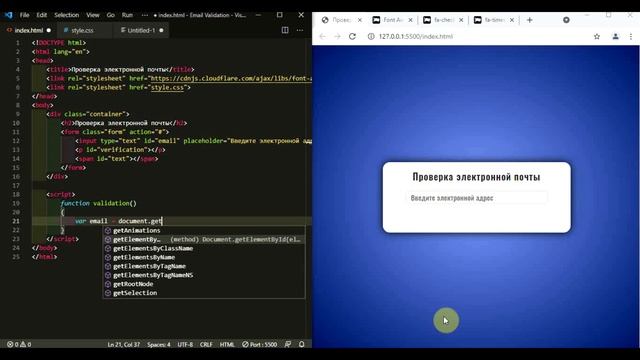Open browser three-dot menu
The height and width of the screenshot is (360, 640).
631,36
